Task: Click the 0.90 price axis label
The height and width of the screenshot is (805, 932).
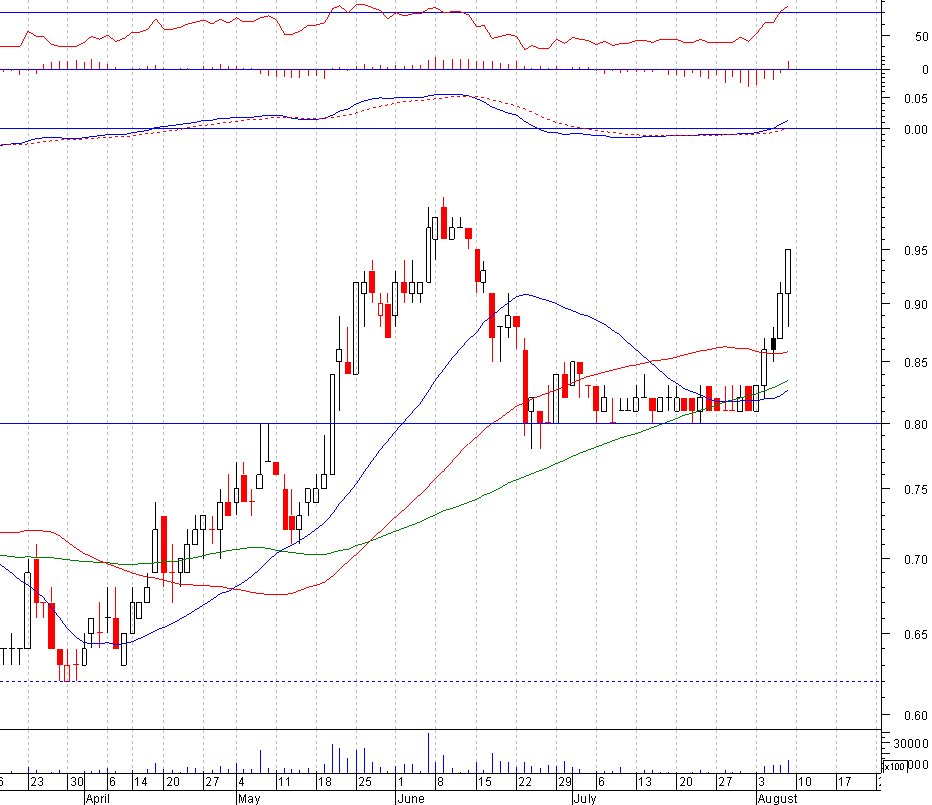Action: click(915, 304)
